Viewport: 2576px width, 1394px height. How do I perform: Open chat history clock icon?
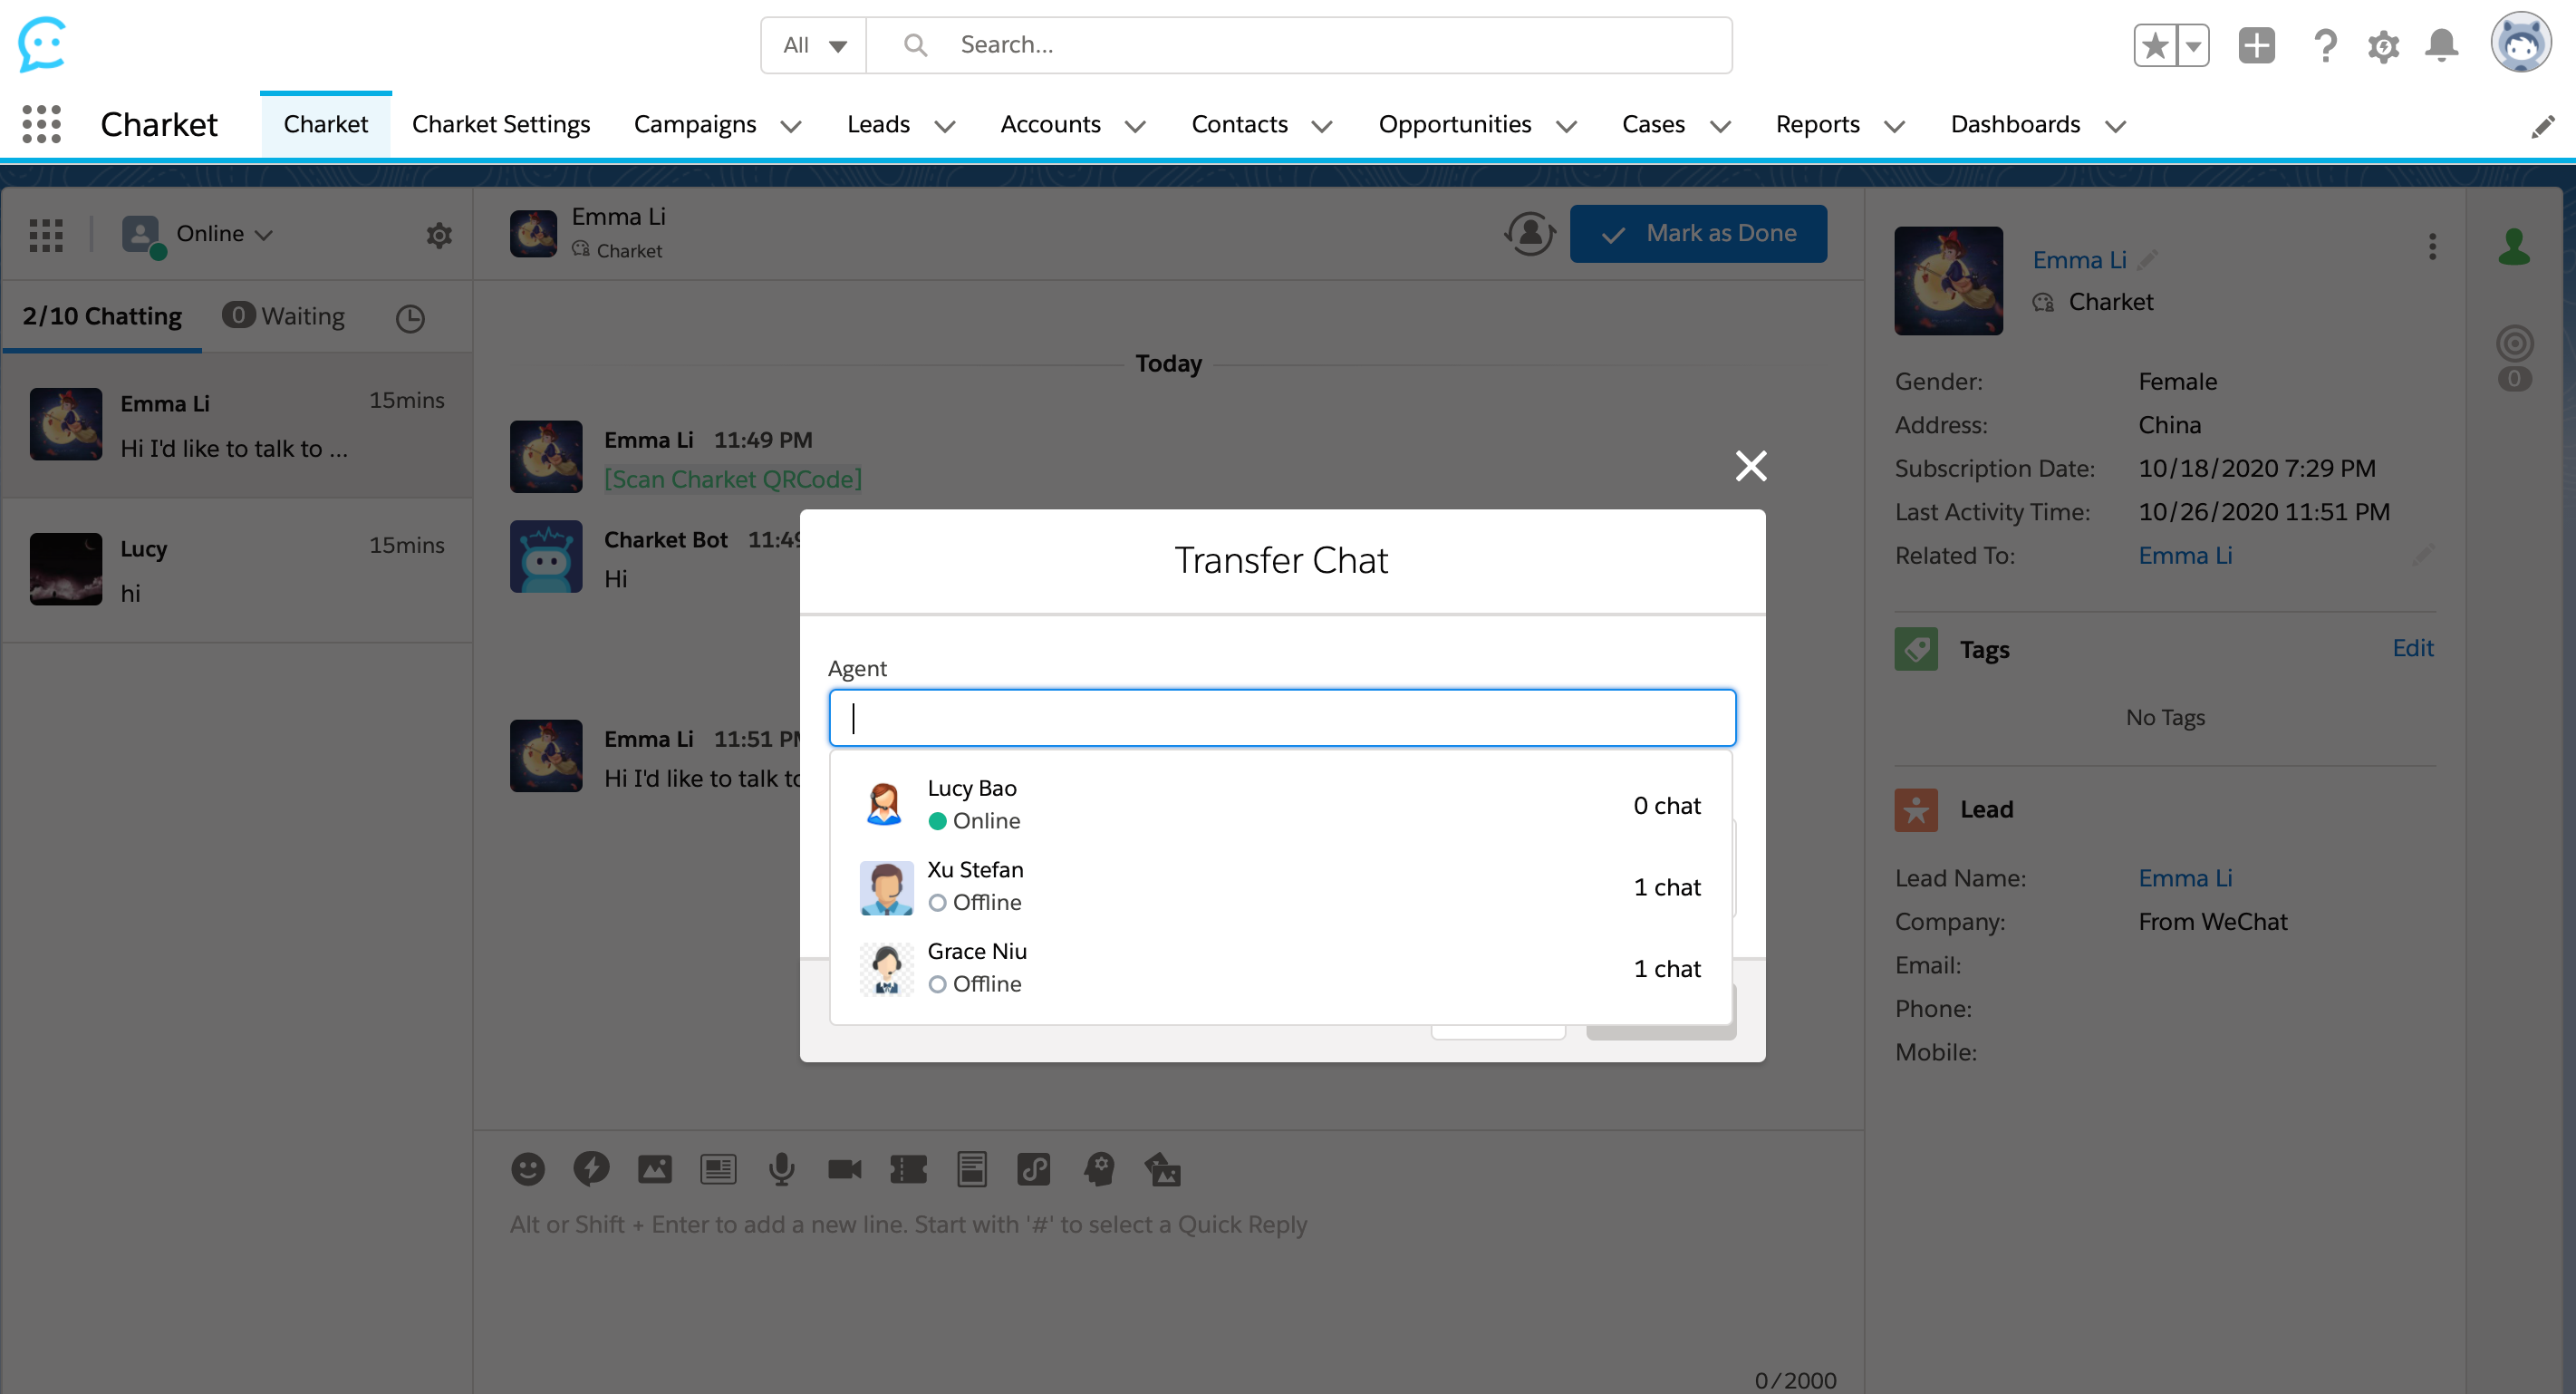[410, 318]
